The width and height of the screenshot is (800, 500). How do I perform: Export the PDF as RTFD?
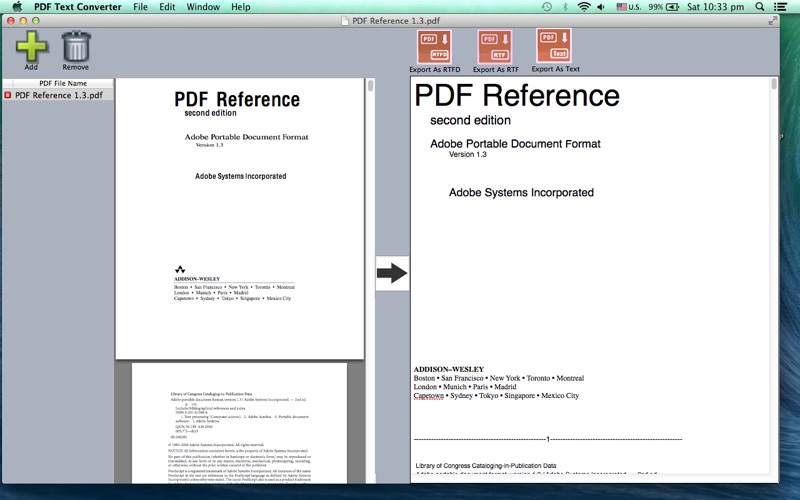click(434, 47)
